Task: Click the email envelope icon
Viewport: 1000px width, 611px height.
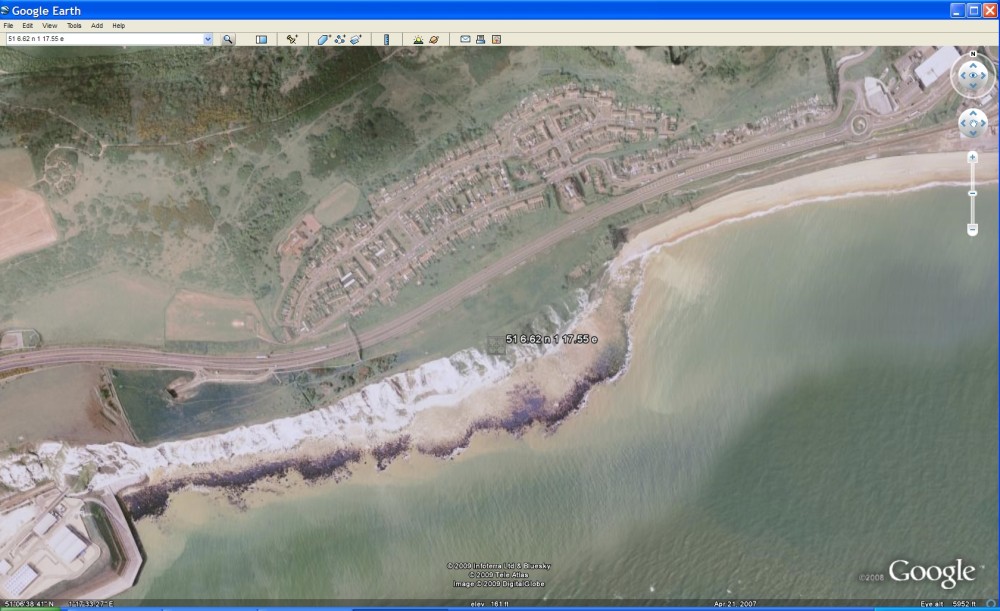Action: click(x=465, y=39)
